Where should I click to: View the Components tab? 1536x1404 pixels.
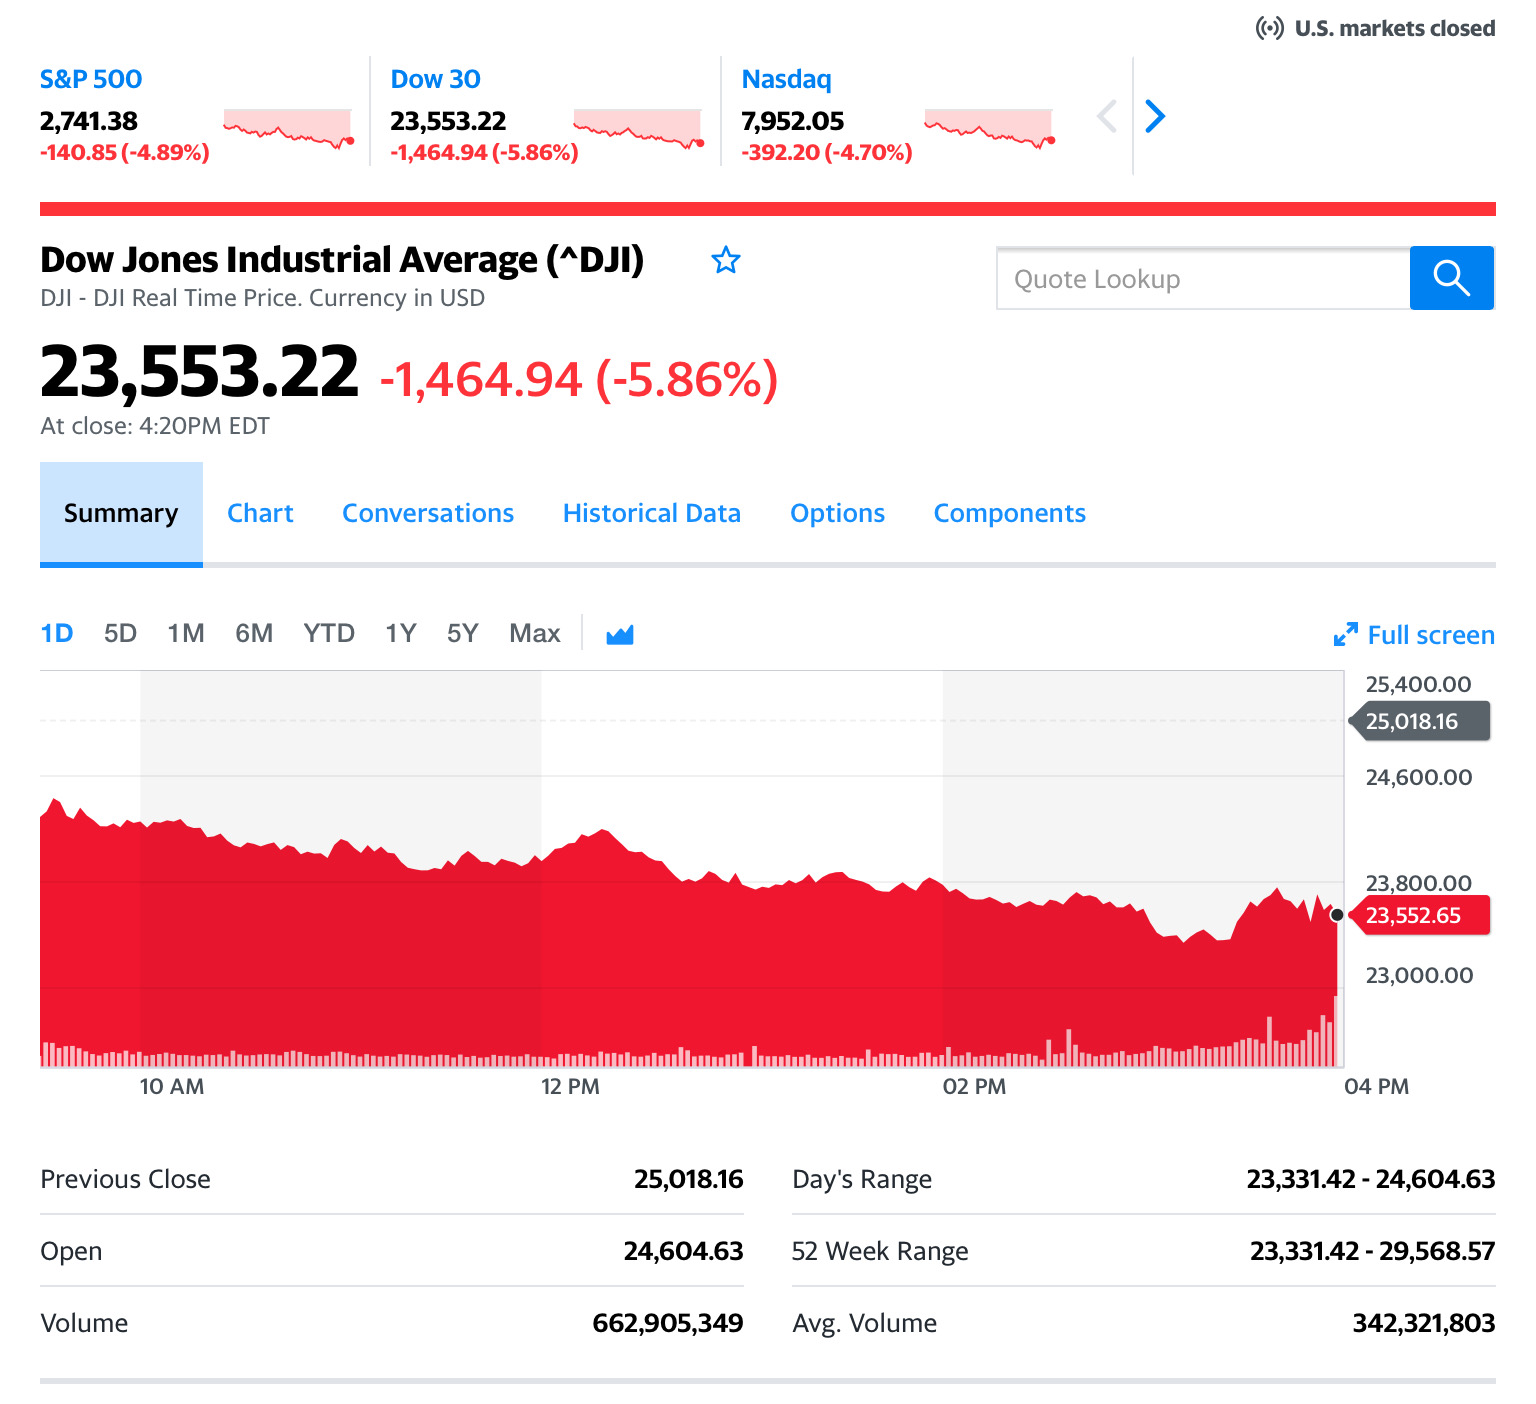point(1010,514)
